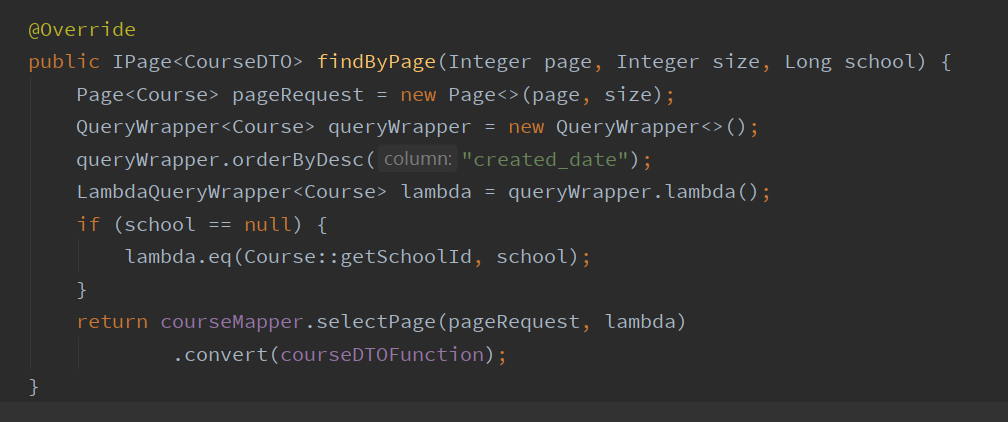Click the pageRequest variable declaration
The image size is (1008, 422).
(x=298, y=95)
